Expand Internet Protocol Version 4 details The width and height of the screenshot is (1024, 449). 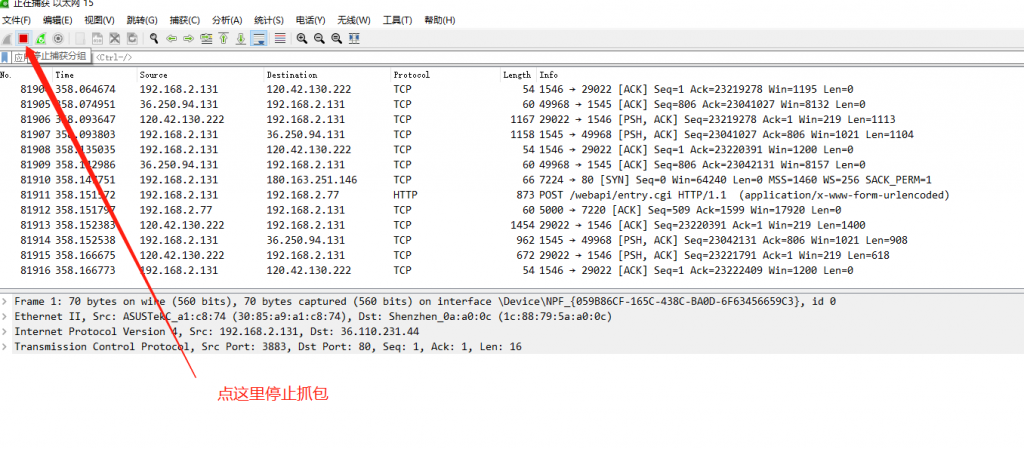pos(5,332)
